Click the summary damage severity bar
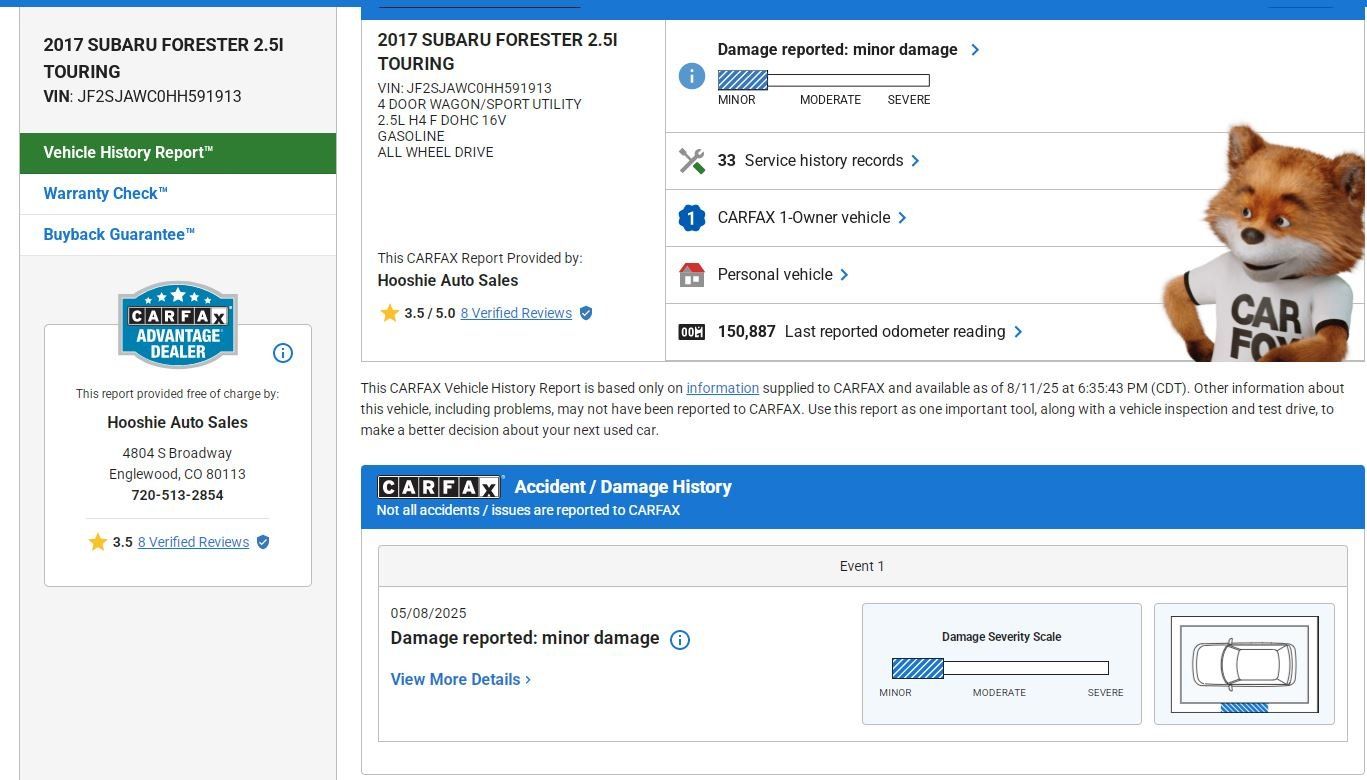This screenshot has height=780, width=1367. click(x=824, y=80)
